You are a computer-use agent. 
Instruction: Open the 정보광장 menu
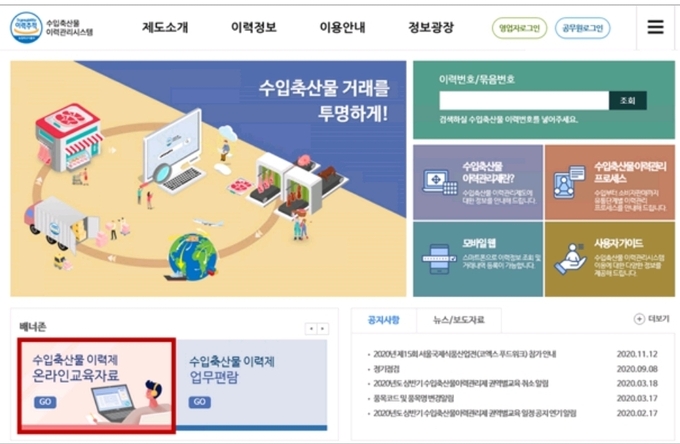click(431, 28)
